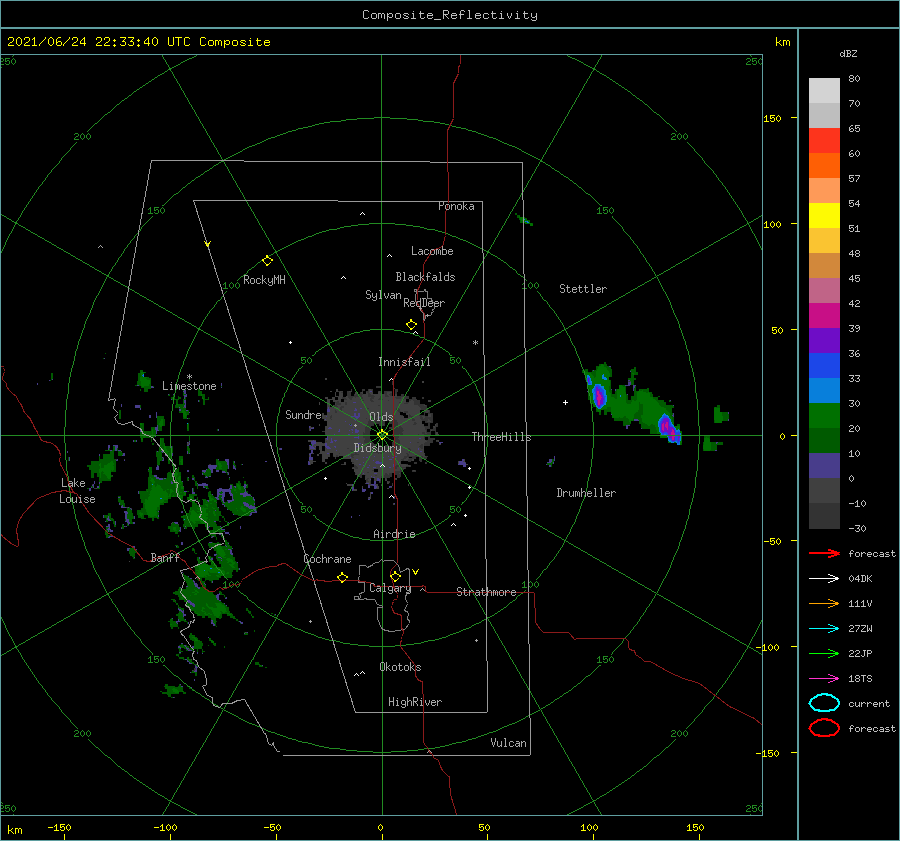Click the cyan current ellipse in legend
The image size is (900, 841).
click(824, 703)
